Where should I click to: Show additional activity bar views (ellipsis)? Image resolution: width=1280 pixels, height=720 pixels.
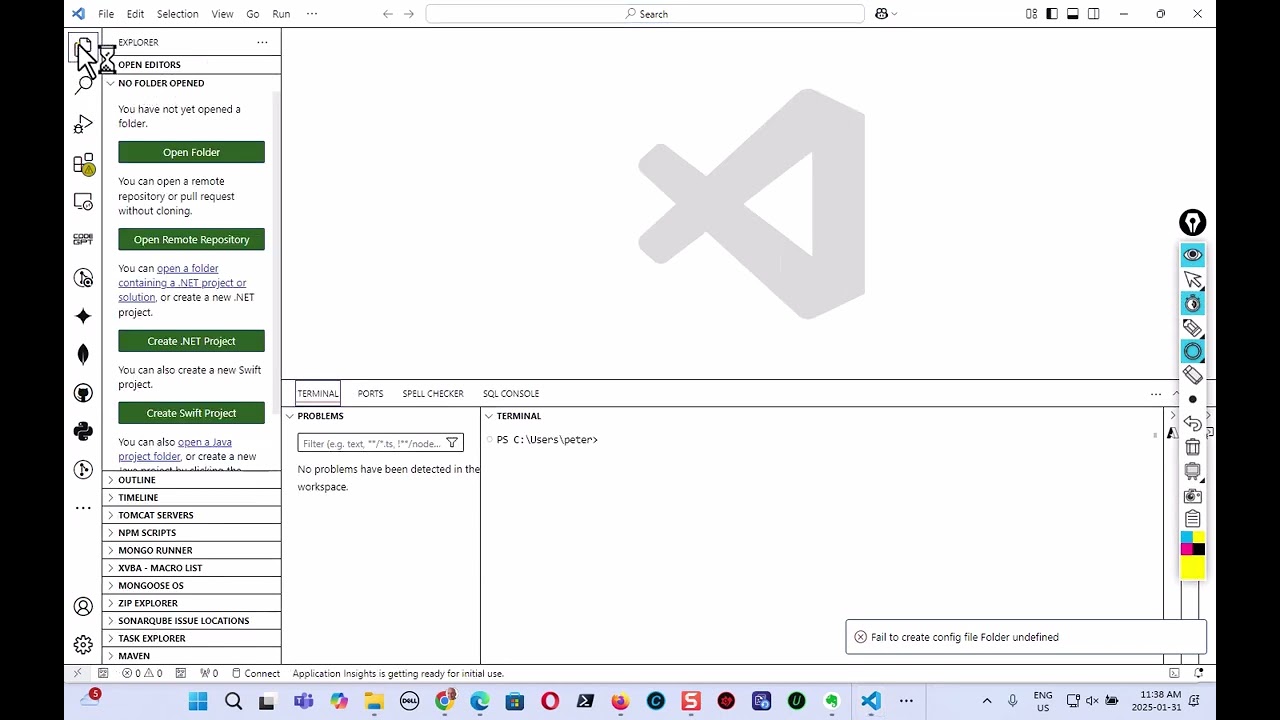[83, 508]
